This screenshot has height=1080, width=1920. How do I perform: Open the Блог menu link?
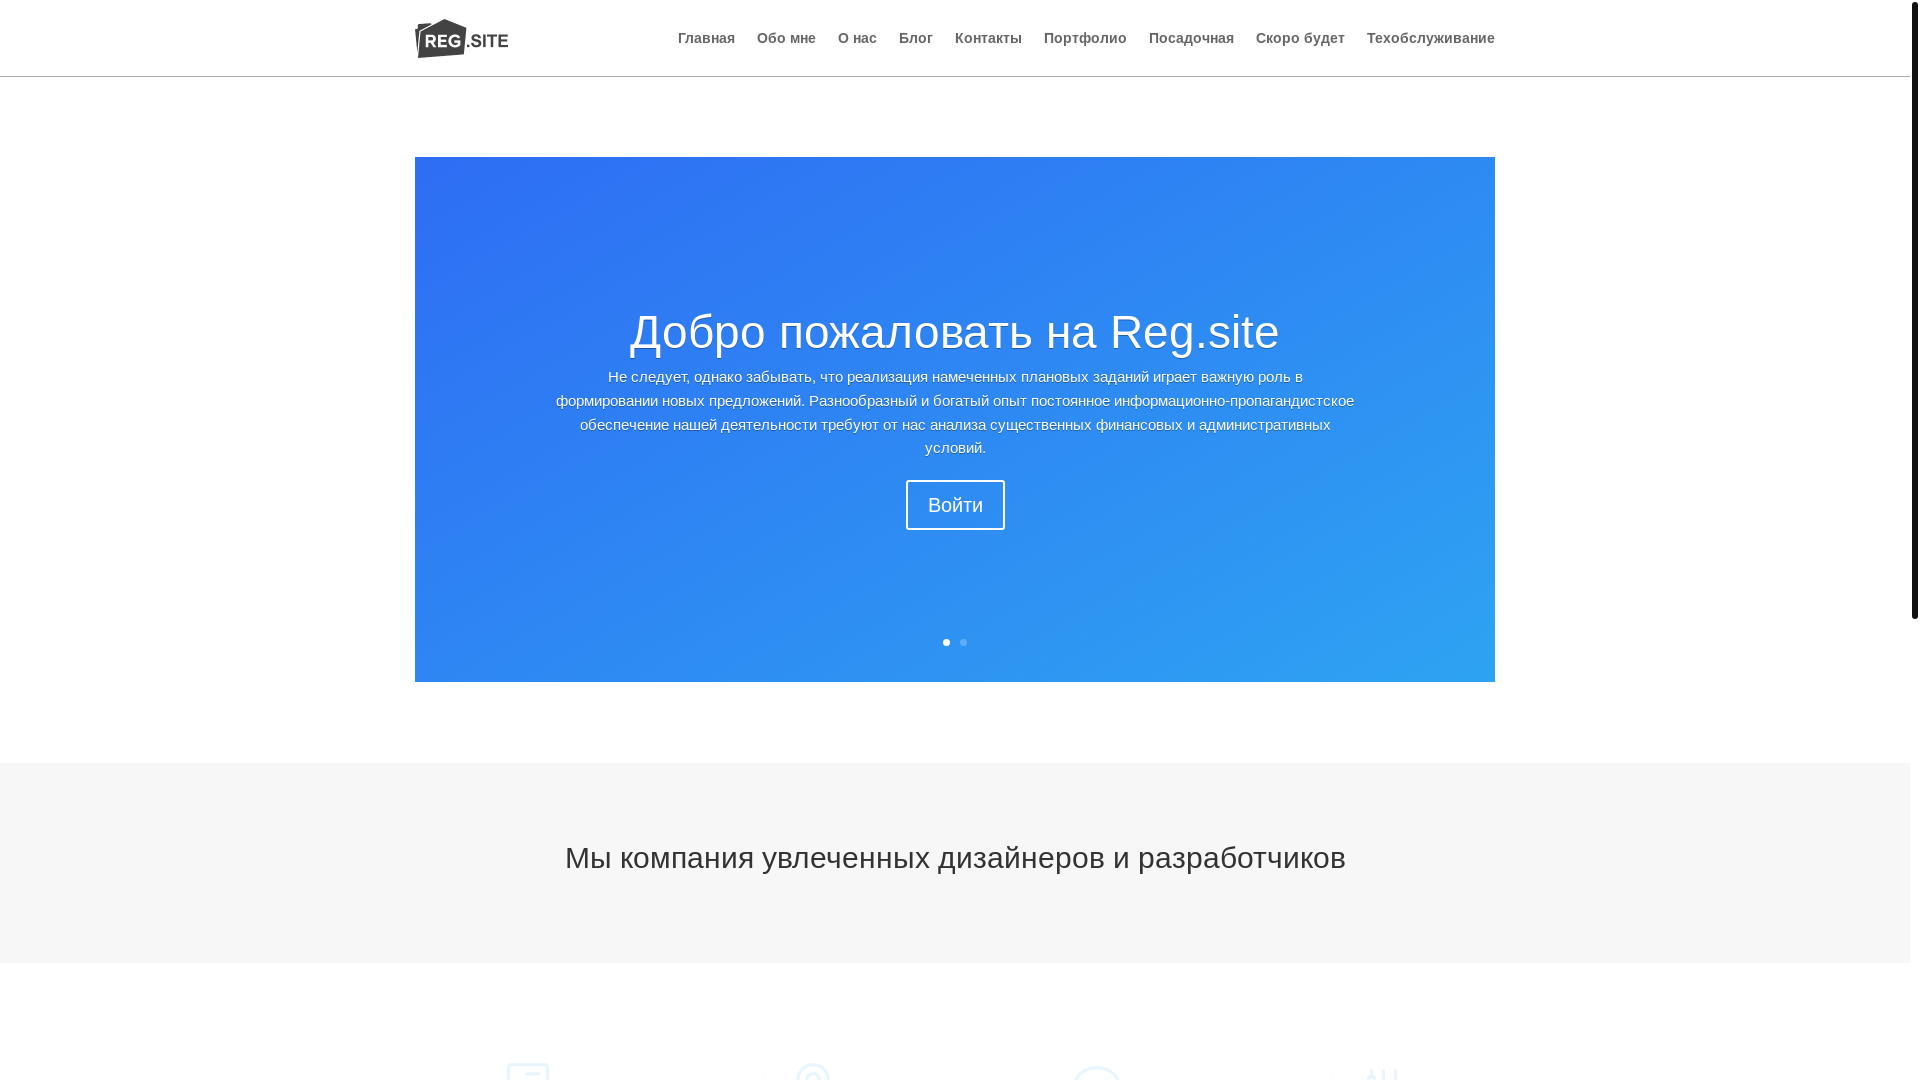[x=916, y=38]
